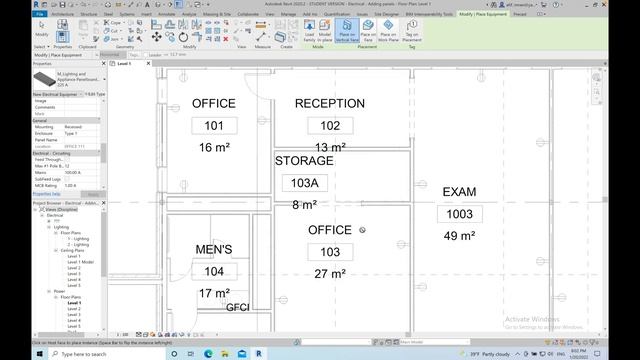Open the Horizontal dropdown in options bar
The image size is (640, 360).
(113, 55)
